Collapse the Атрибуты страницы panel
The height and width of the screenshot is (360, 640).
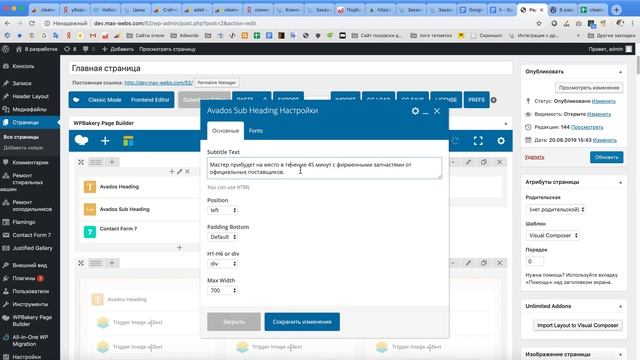pos(620,182)
